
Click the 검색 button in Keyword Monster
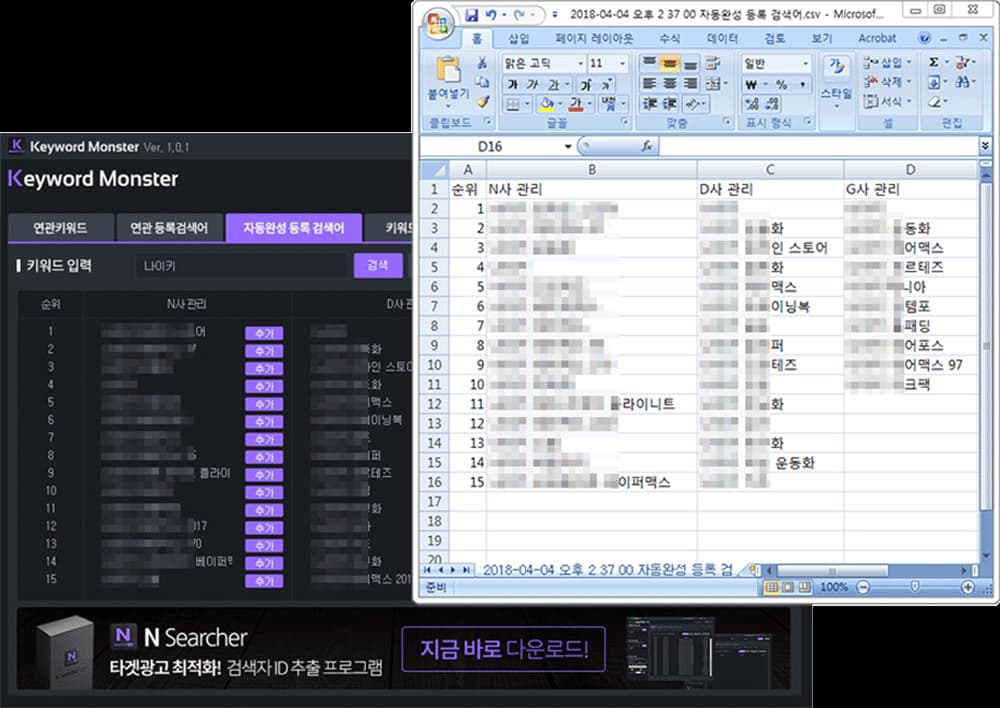[x=378, y=265]
